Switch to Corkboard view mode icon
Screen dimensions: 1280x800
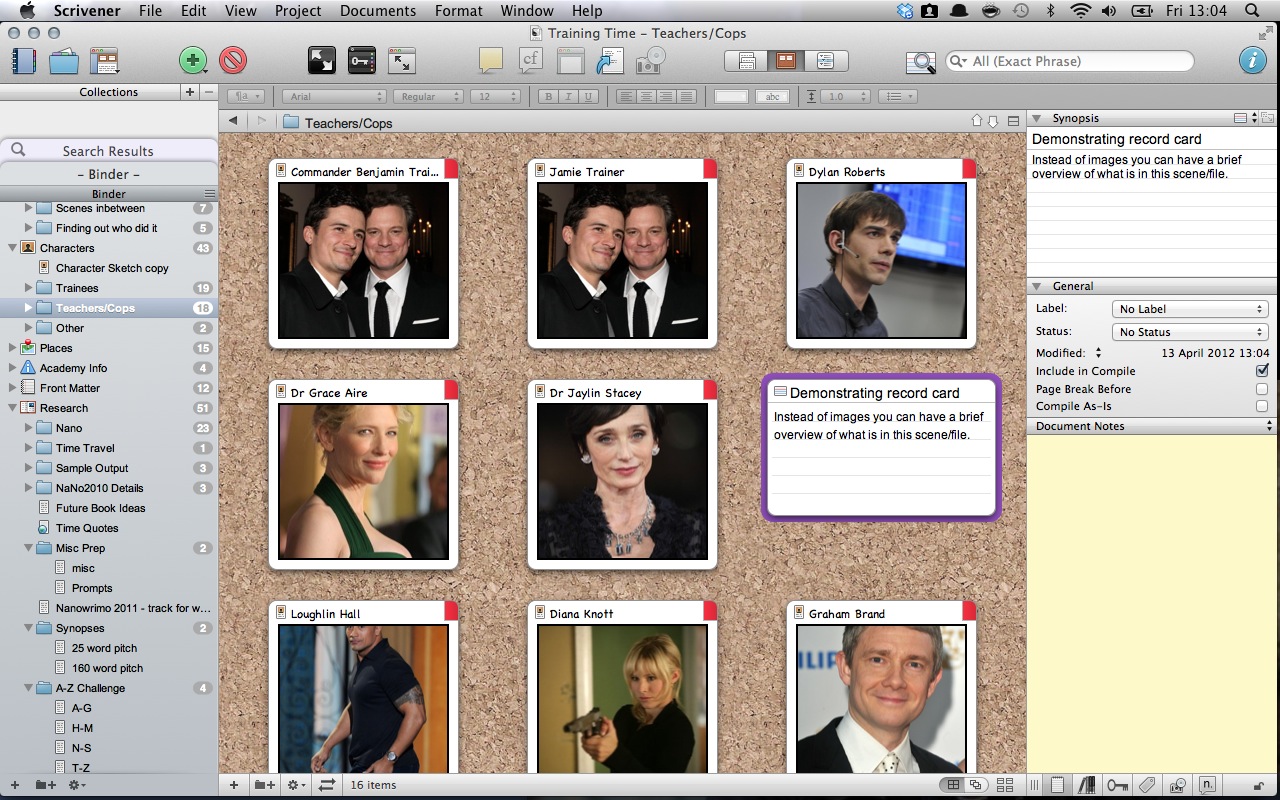(x=786, y=61)
